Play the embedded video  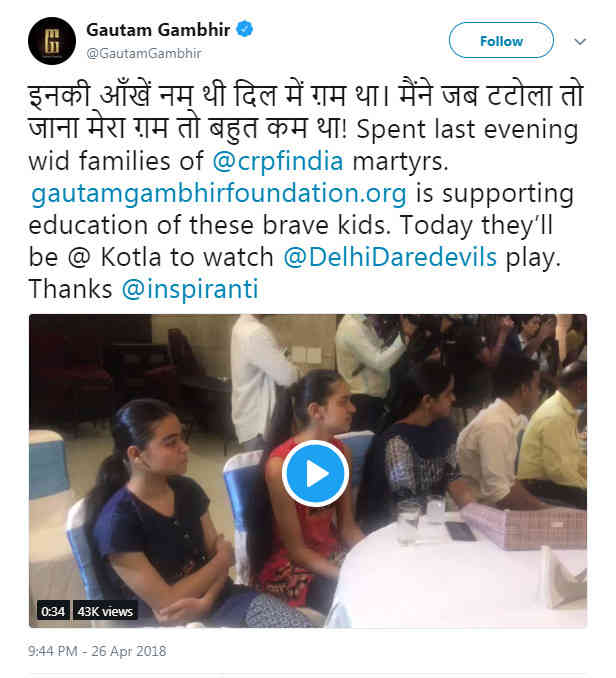(315, 472)
